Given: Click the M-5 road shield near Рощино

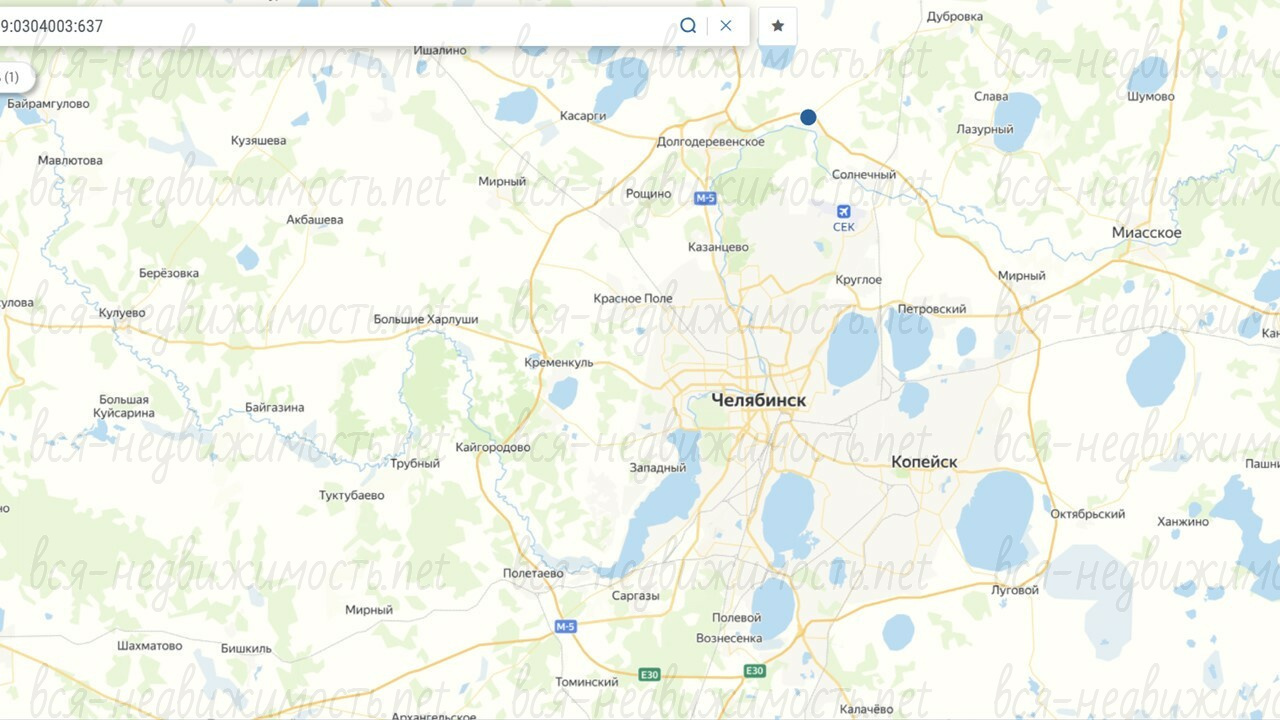Looking at the screenshot, I should pyautogui.click(x=705, y=199).
